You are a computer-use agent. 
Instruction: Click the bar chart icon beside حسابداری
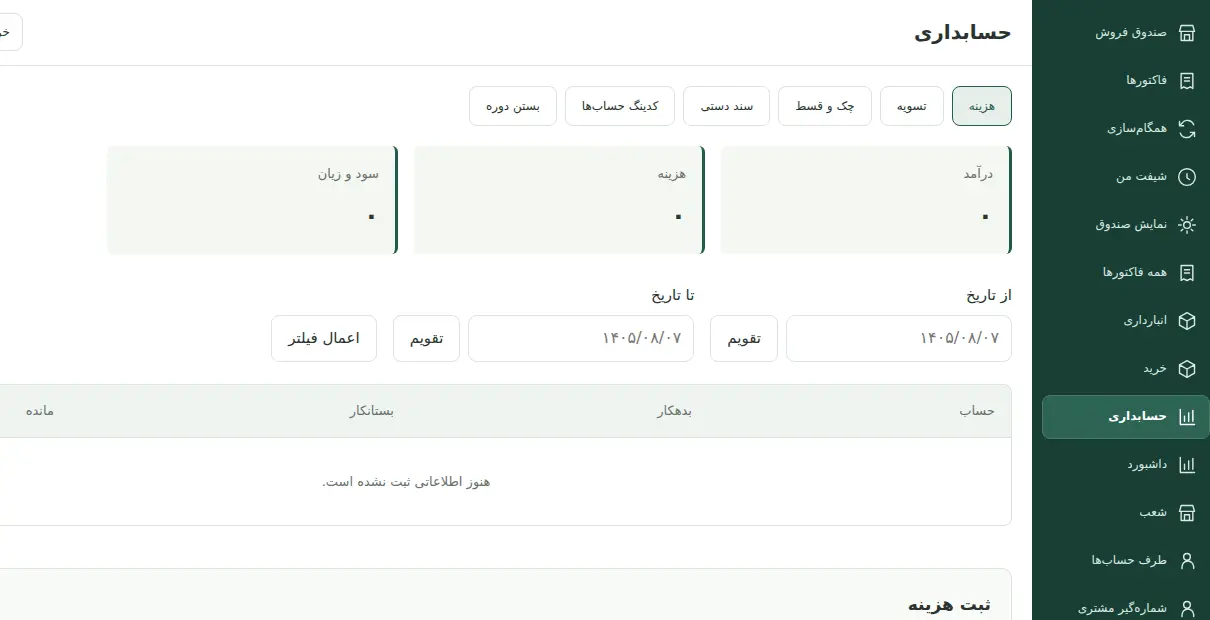tap(1187, 417)
